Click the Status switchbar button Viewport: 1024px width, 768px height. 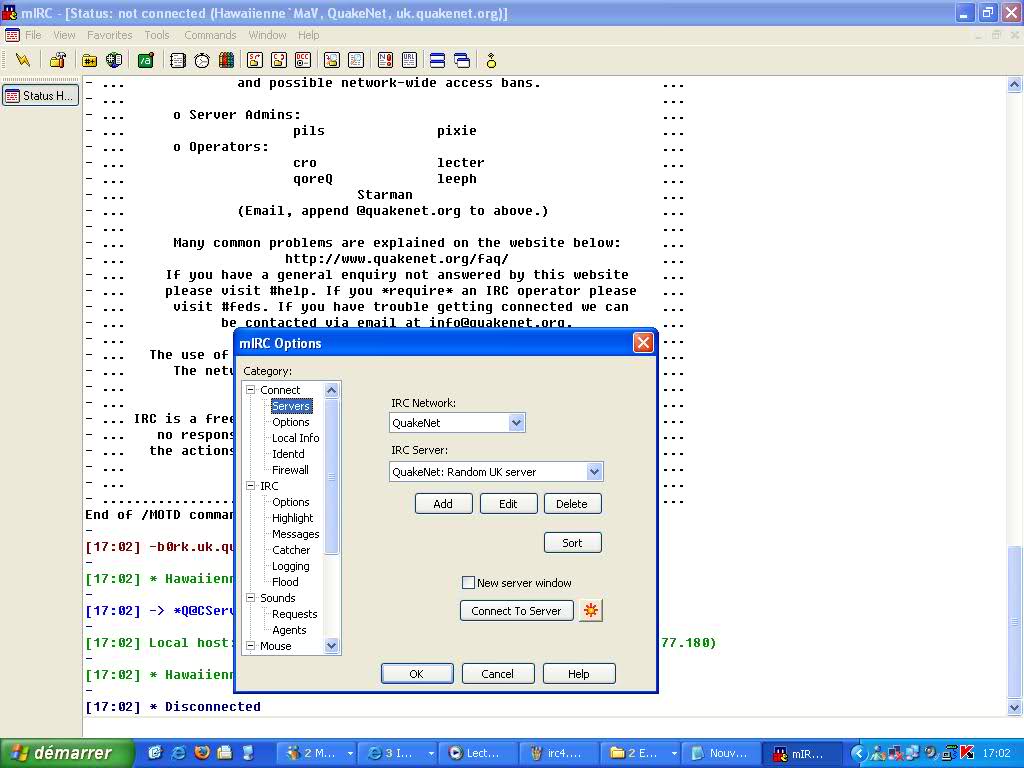click(x=40, y=96)
